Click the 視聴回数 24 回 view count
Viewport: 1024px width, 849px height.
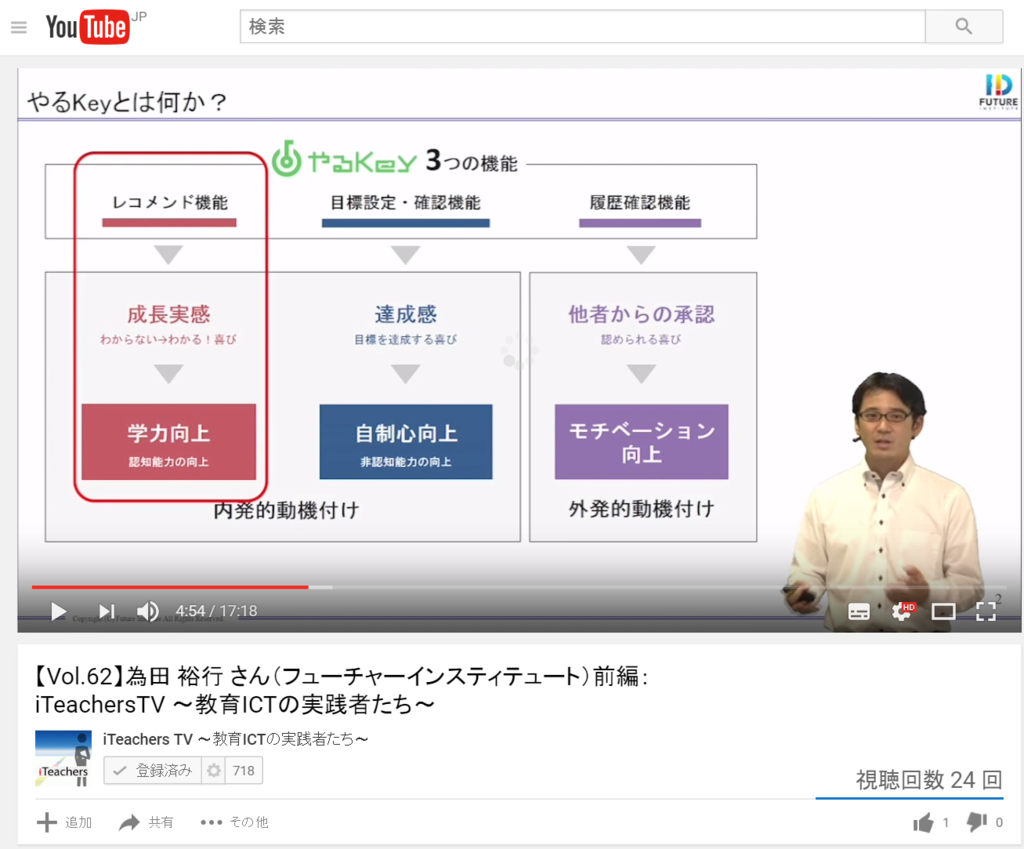pos(929,780)
